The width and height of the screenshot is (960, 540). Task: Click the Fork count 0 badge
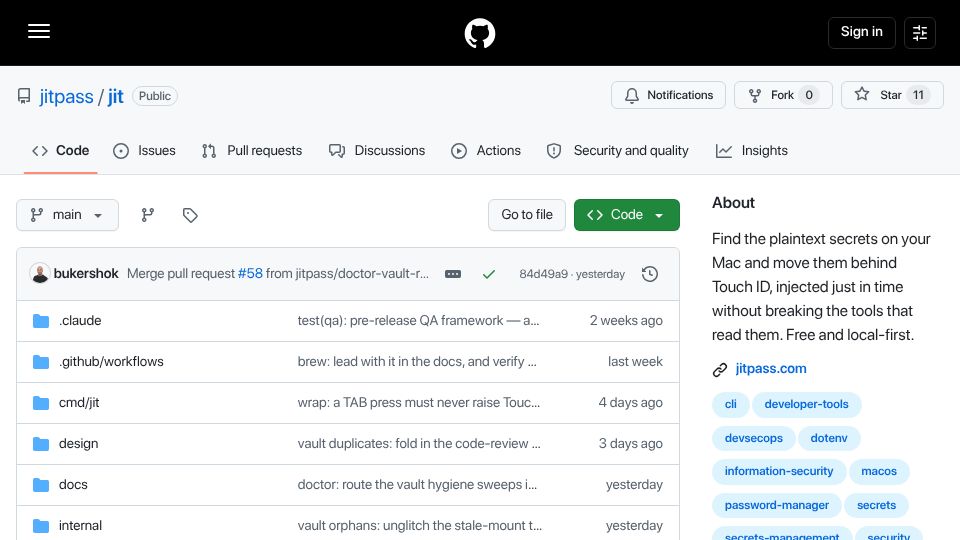(x=809, y=95)
